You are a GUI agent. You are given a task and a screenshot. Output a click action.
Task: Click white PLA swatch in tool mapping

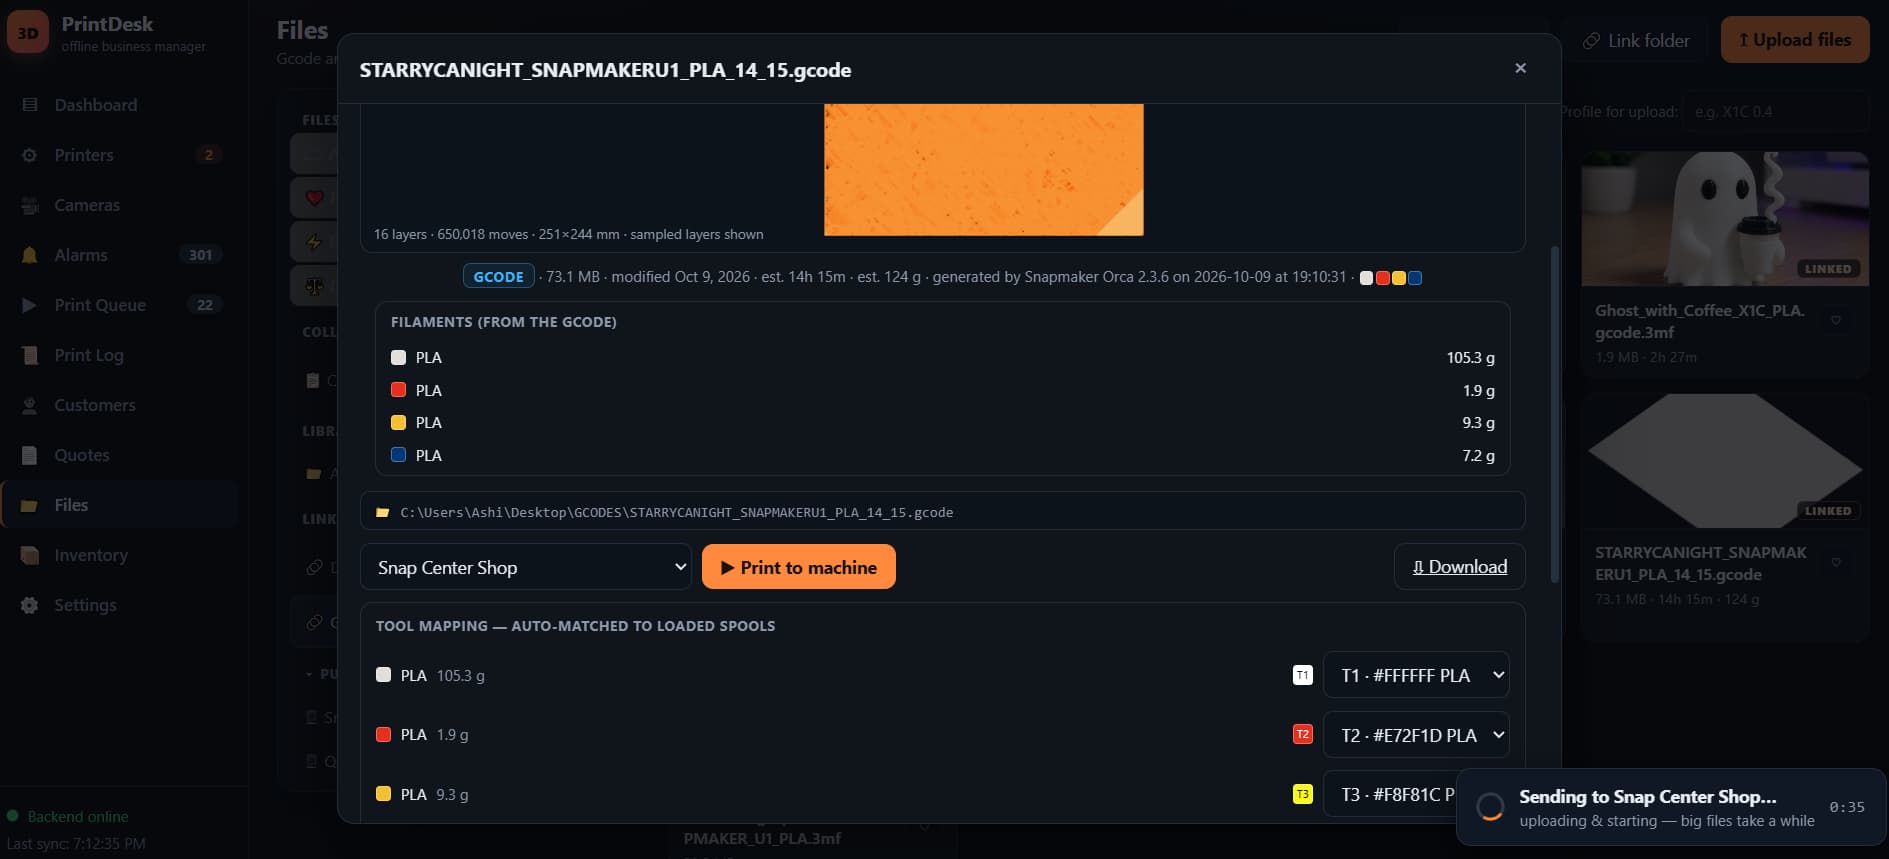[383, 675]
